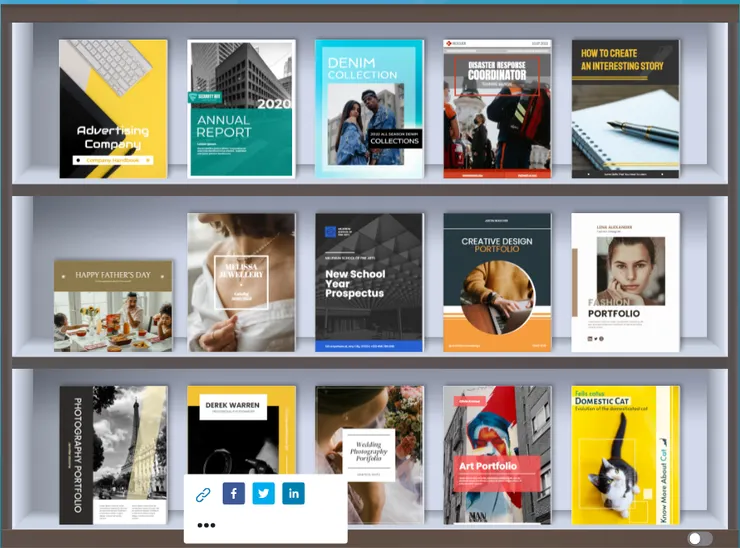The height and width of the screenshot is (548, 740).
Task: Open How To Create An Interesting Story
Action: tap(626, 109)
